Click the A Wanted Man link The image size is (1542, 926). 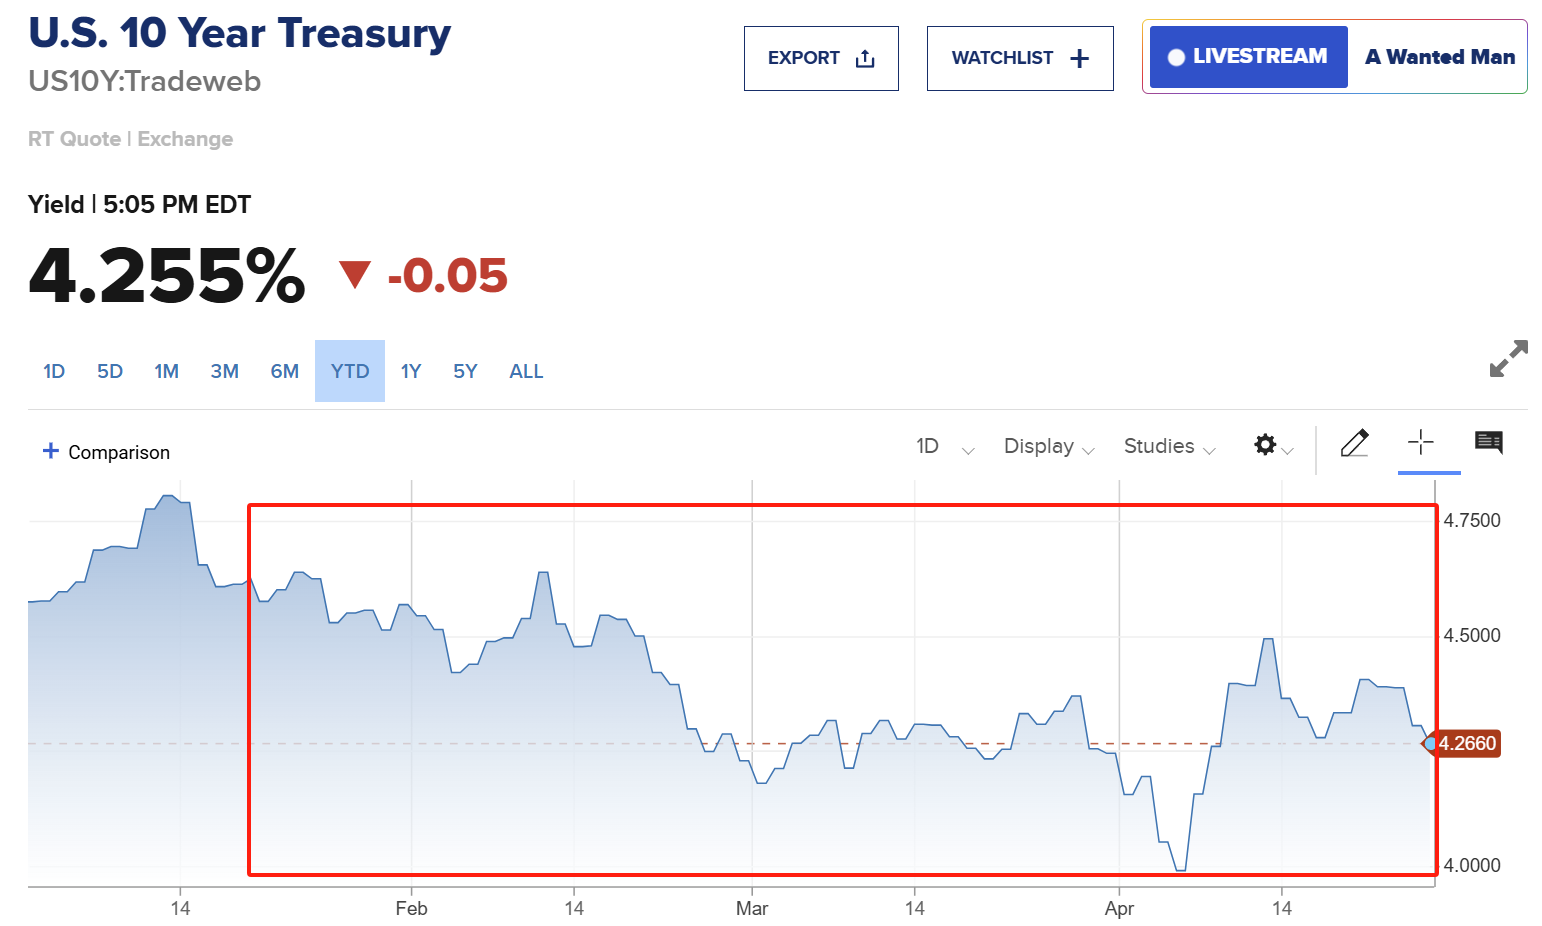[x=1439, y=57]
